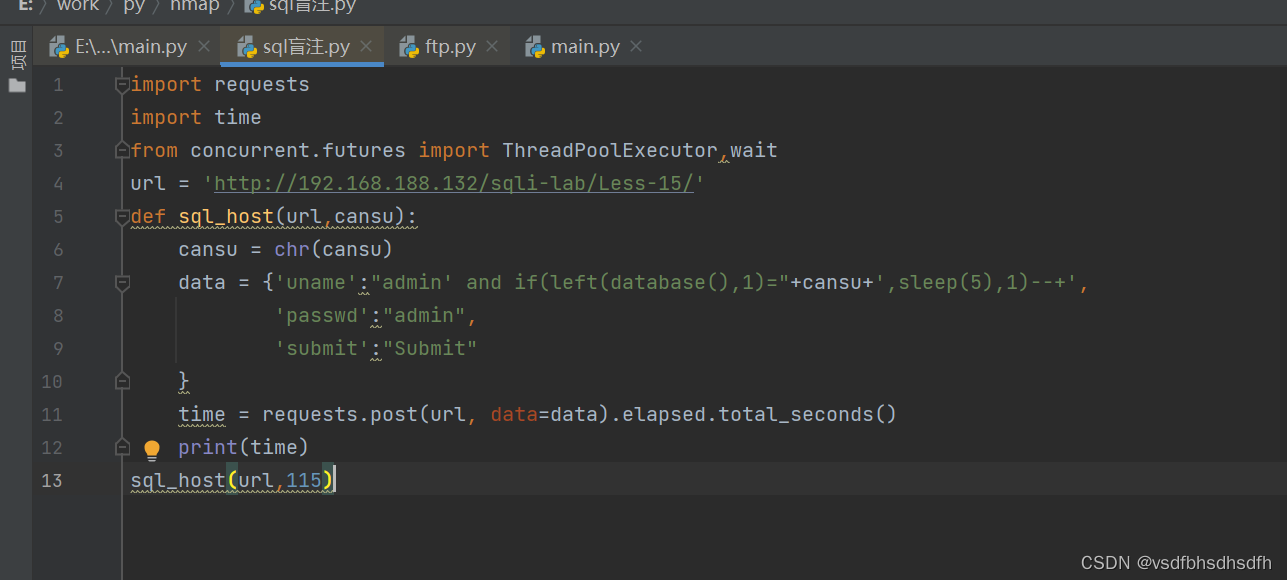The image size is (1287, 580).
Task: Click the 'uname' key on line 7
Action: pos(316,283)
